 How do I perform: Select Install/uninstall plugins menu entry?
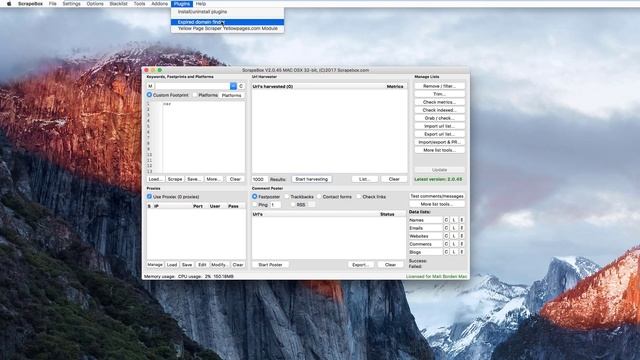point(227,12)
